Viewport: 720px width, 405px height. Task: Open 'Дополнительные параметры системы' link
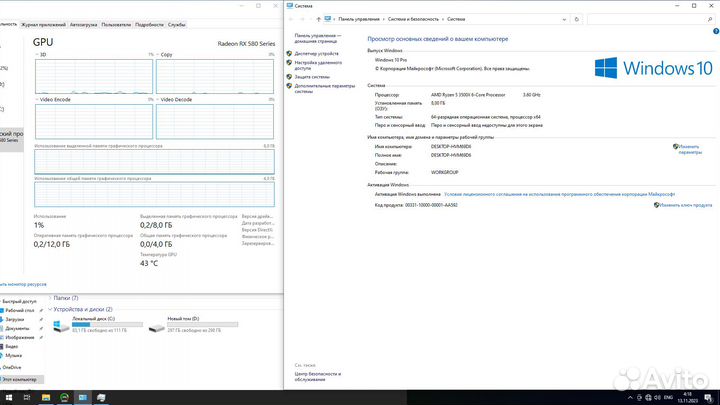325,89
